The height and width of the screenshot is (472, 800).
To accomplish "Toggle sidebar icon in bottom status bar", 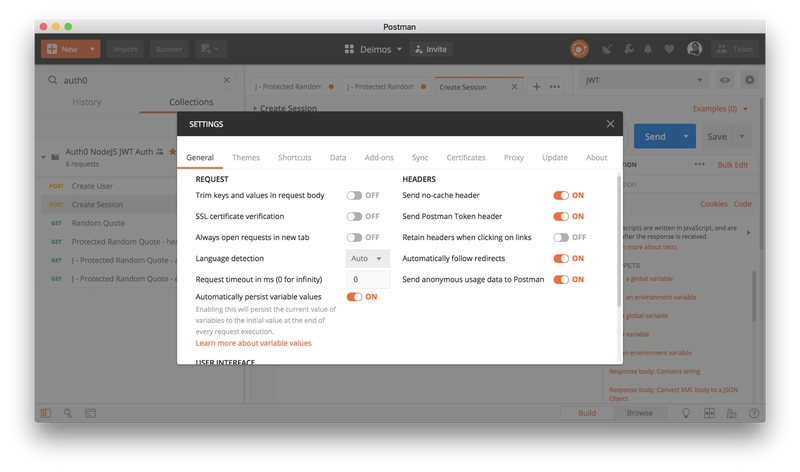I will point(46,413).
